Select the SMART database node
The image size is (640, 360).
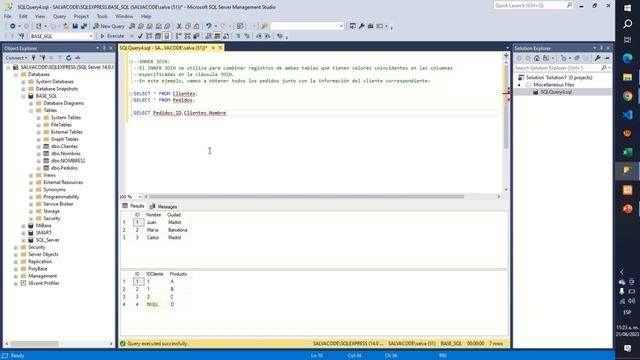[x=44, y=233]
